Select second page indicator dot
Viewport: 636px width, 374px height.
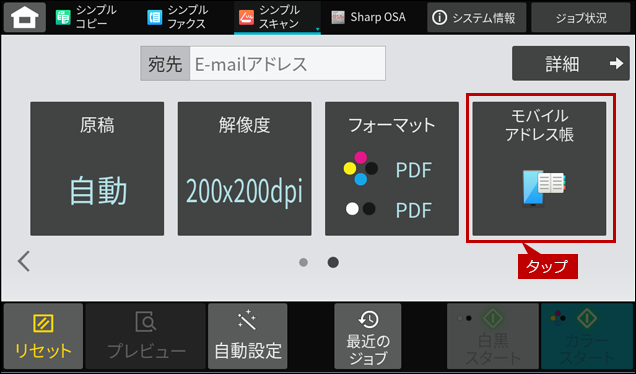[x=333, y=262]
